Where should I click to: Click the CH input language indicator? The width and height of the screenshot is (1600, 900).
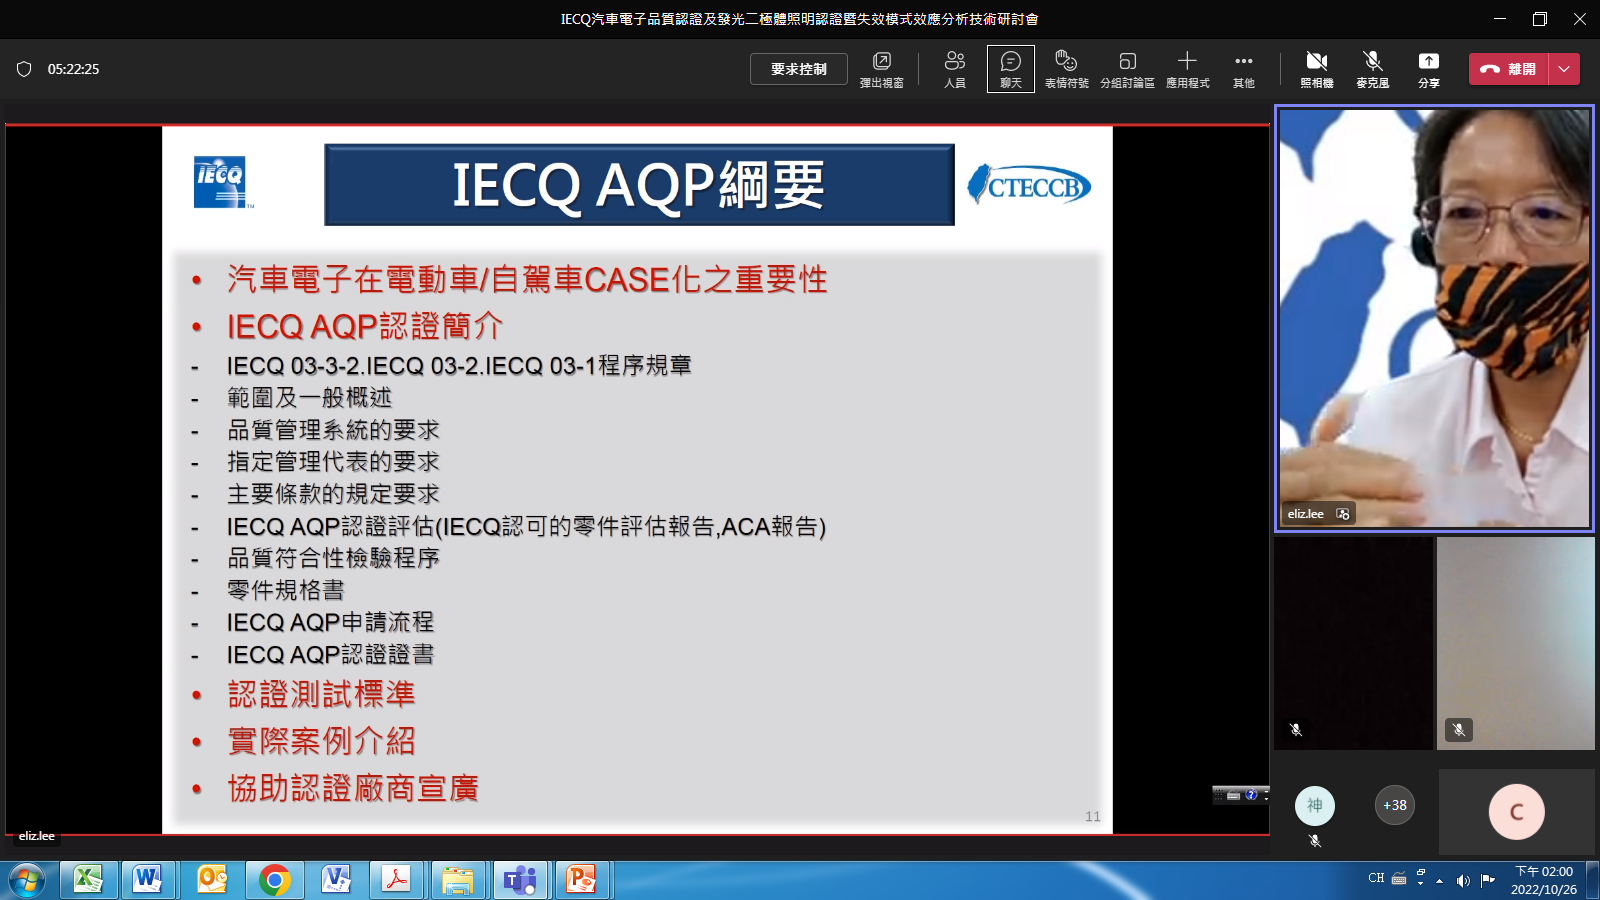click(1376, 878)
